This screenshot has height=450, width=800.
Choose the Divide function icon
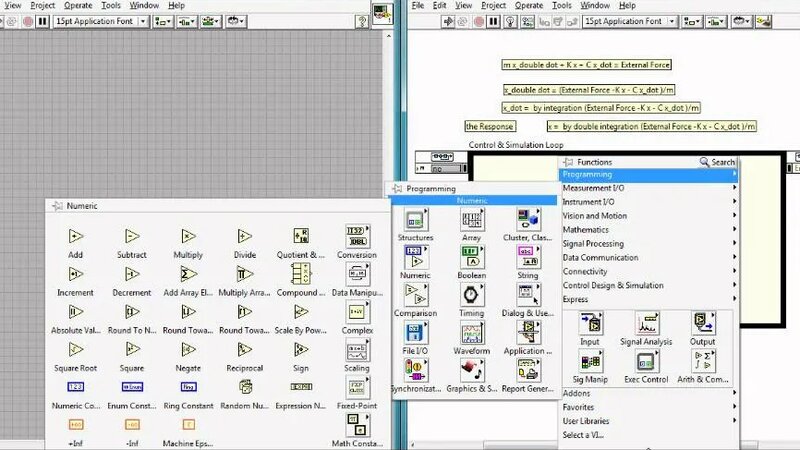point(244,236)
